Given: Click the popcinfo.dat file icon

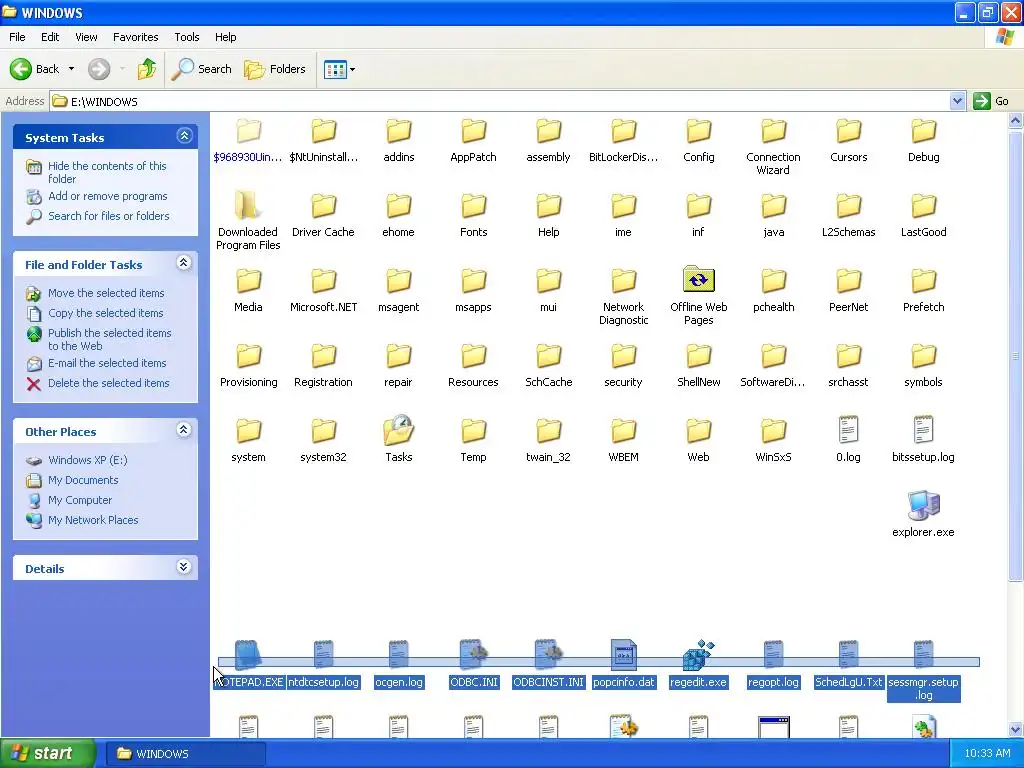Looking at the screenshot, I should [x=623, y=655].
